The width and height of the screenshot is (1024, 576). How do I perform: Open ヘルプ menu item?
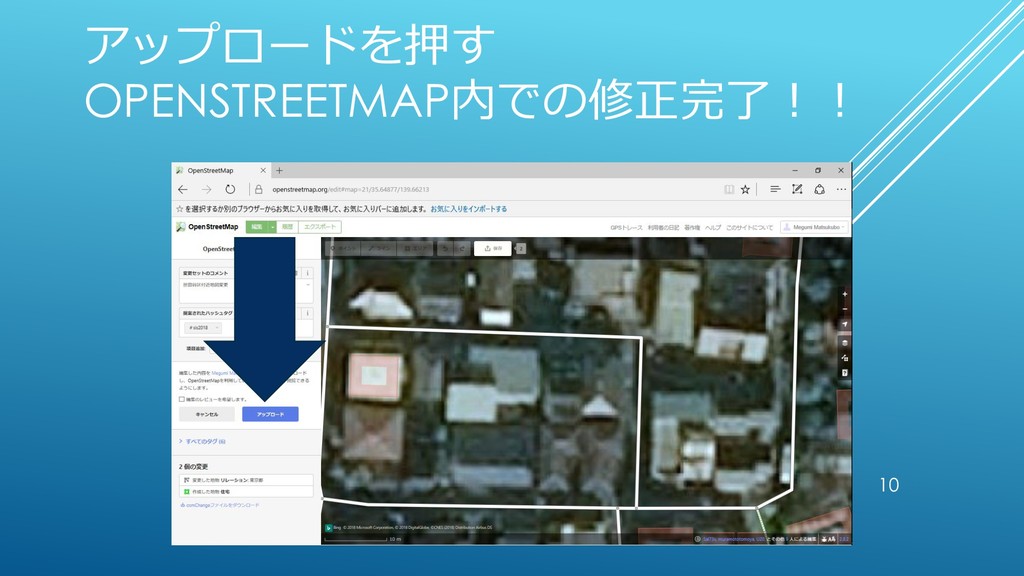(x=713, y=227)
